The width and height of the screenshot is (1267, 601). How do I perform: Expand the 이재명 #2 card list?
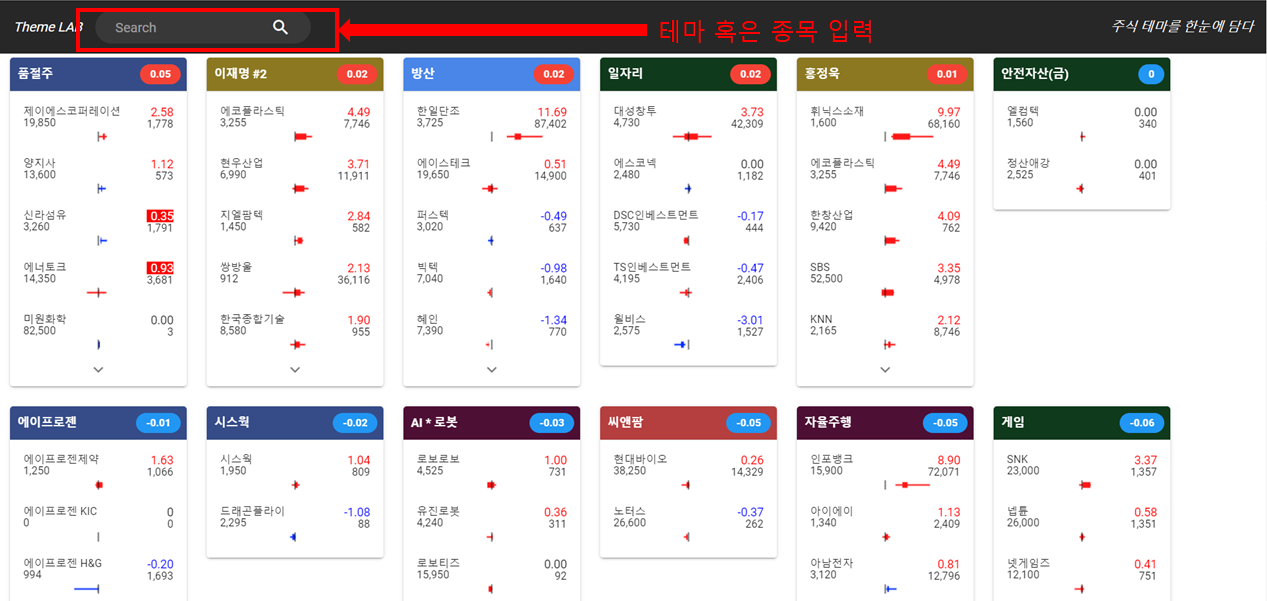[x=295, y=369]
